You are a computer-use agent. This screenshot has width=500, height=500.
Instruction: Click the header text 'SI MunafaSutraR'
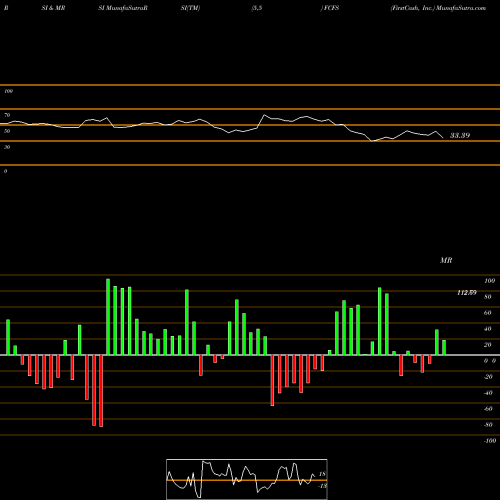tap(123, 8)
